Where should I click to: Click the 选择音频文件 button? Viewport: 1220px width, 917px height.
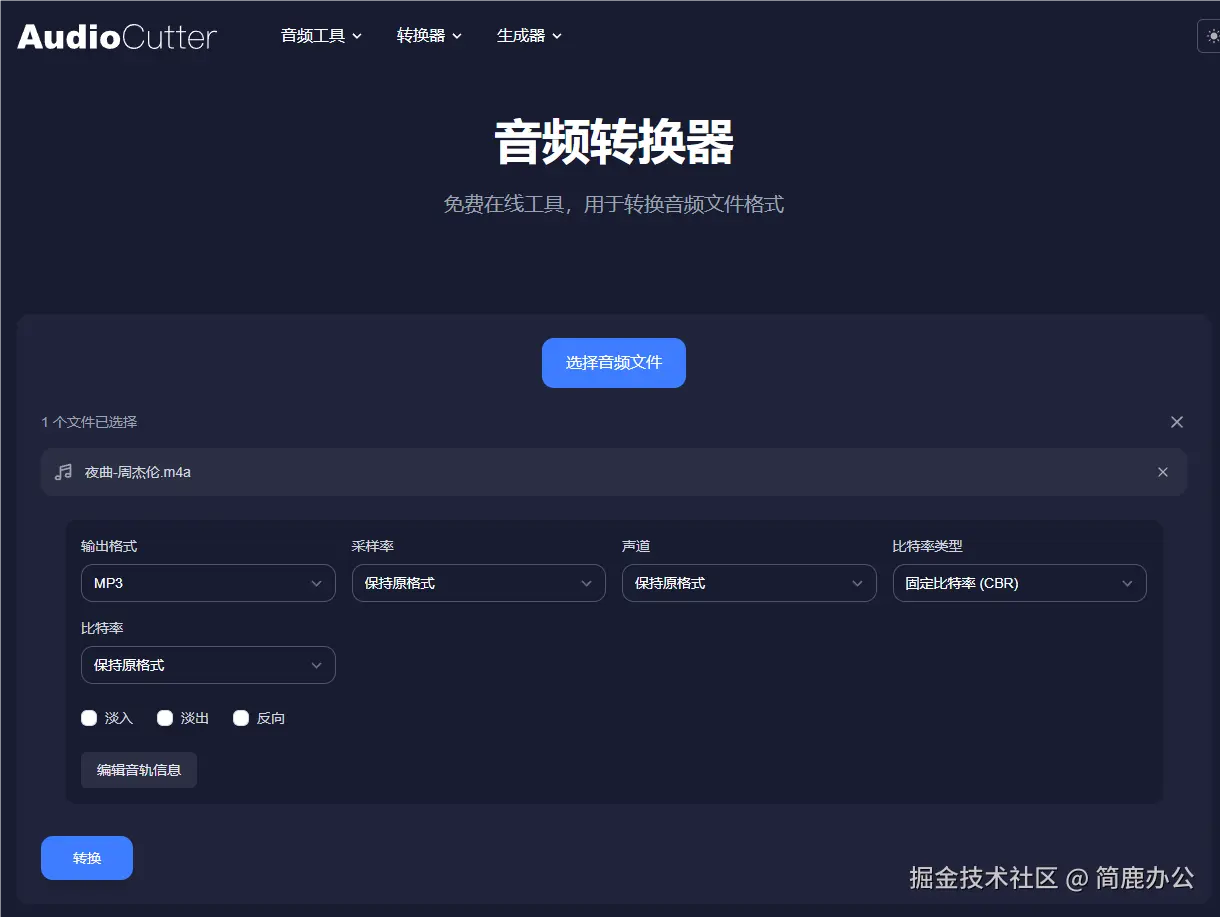(x=614, y=363)
